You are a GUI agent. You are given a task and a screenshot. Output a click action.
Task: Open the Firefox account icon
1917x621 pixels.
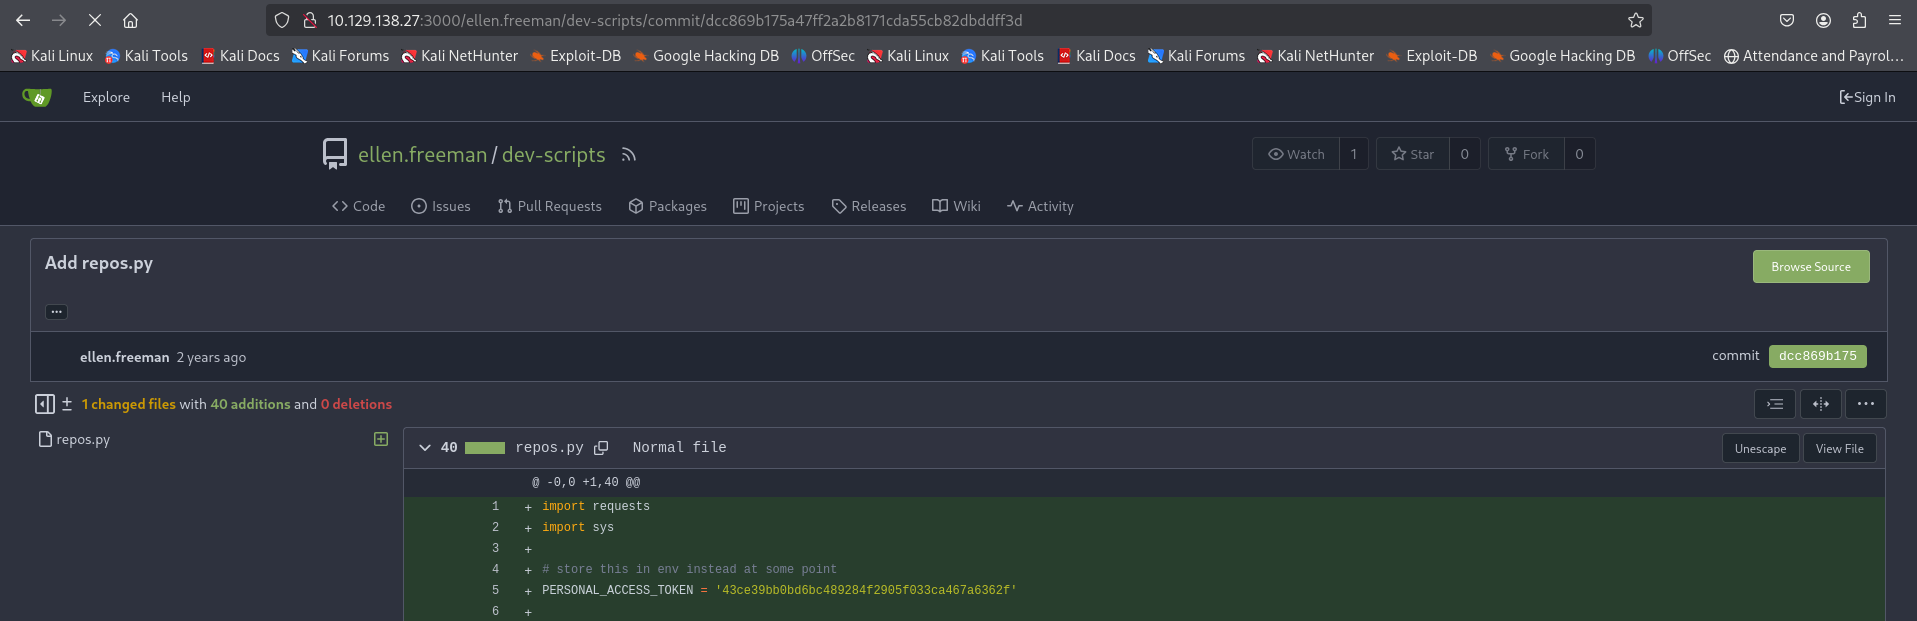(1823, 20)
